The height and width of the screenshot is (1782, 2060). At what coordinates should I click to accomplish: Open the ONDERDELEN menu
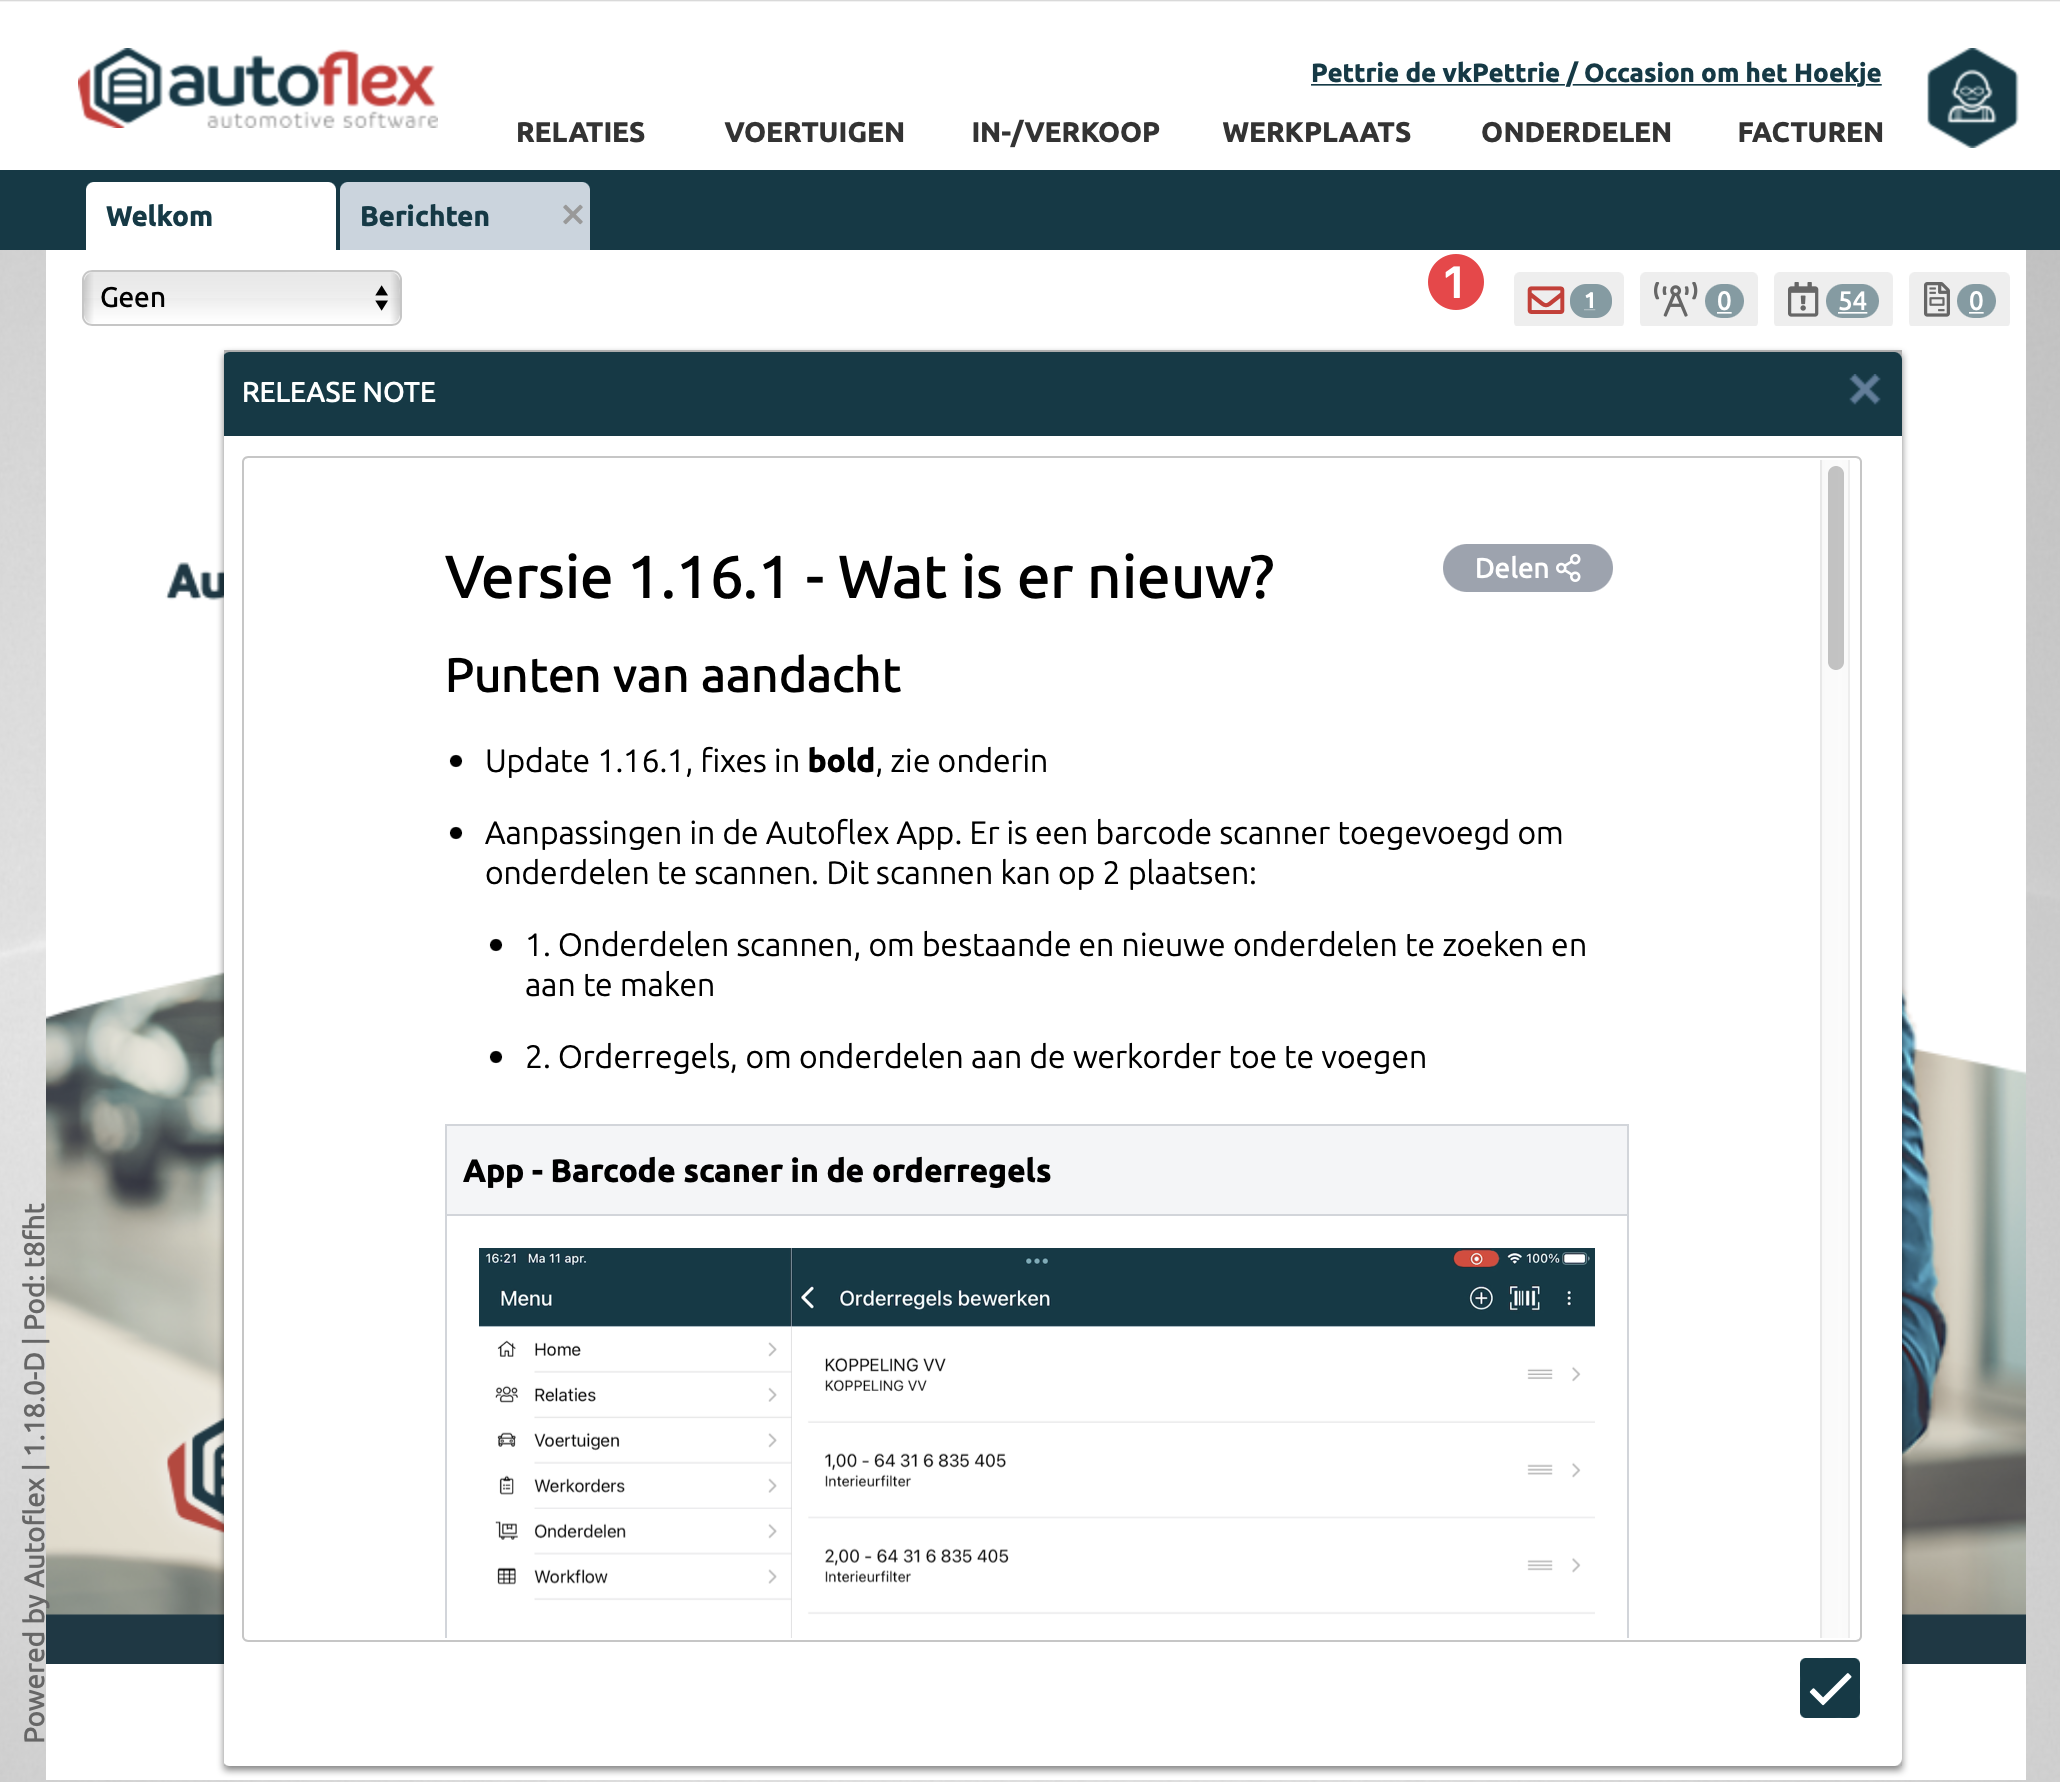[1576, 132]
